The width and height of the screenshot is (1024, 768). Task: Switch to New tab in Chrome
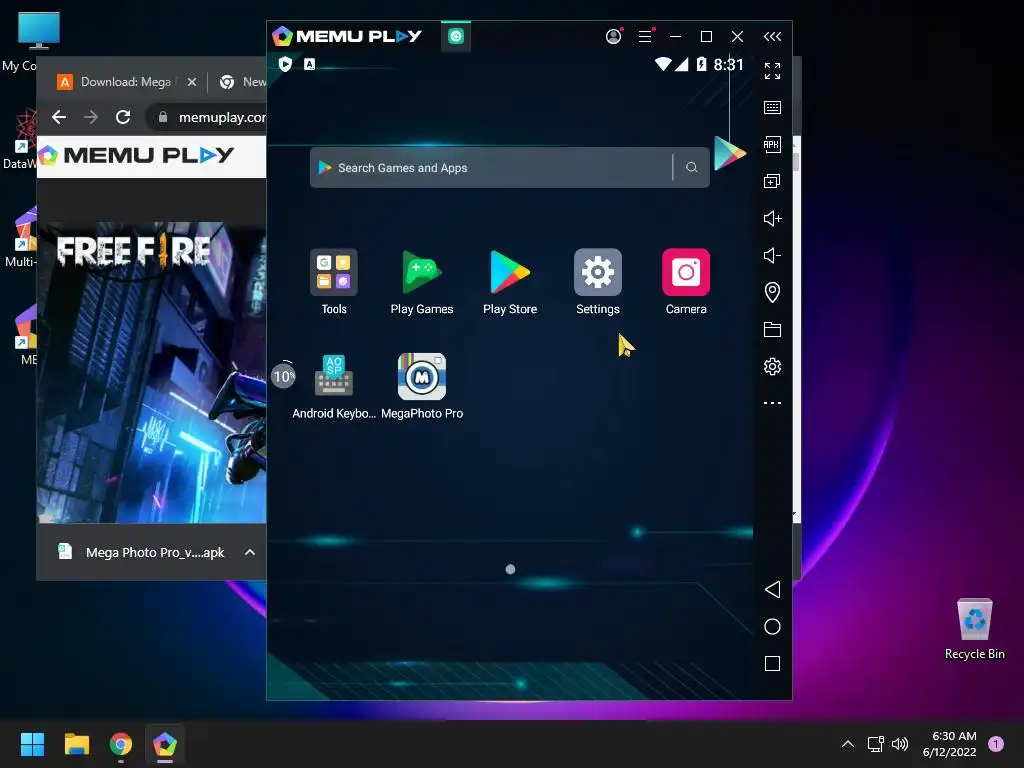click(x=243, y=82)
